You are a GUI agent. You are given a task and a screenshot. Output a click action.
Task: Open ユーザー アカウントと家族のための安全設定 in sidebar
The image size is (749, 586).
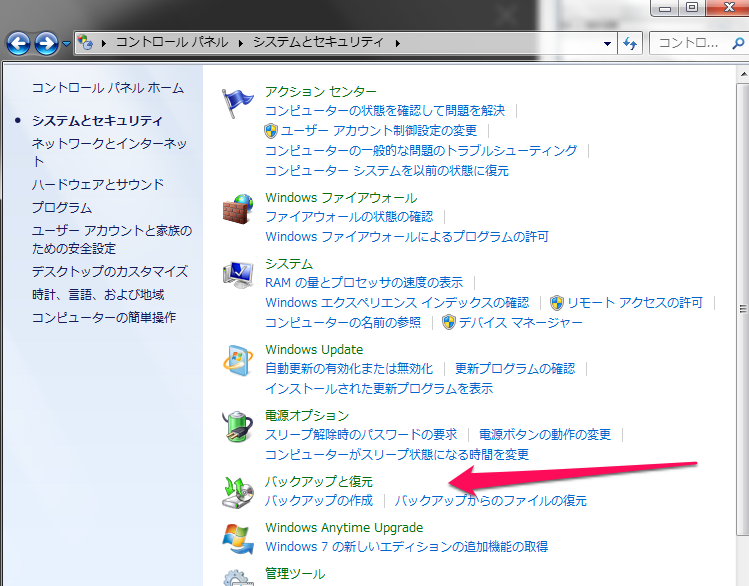(112, 240)
